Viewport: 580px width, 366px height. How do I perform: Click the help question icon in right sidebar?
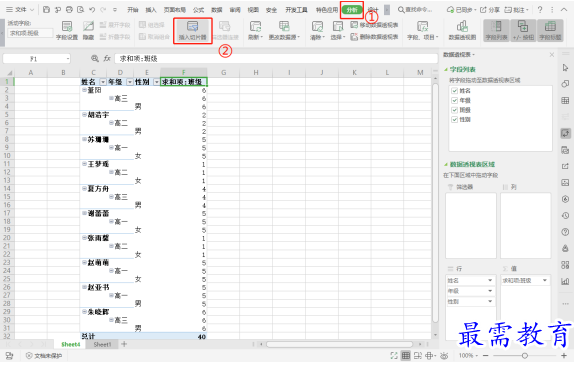(x=565, y=232)
